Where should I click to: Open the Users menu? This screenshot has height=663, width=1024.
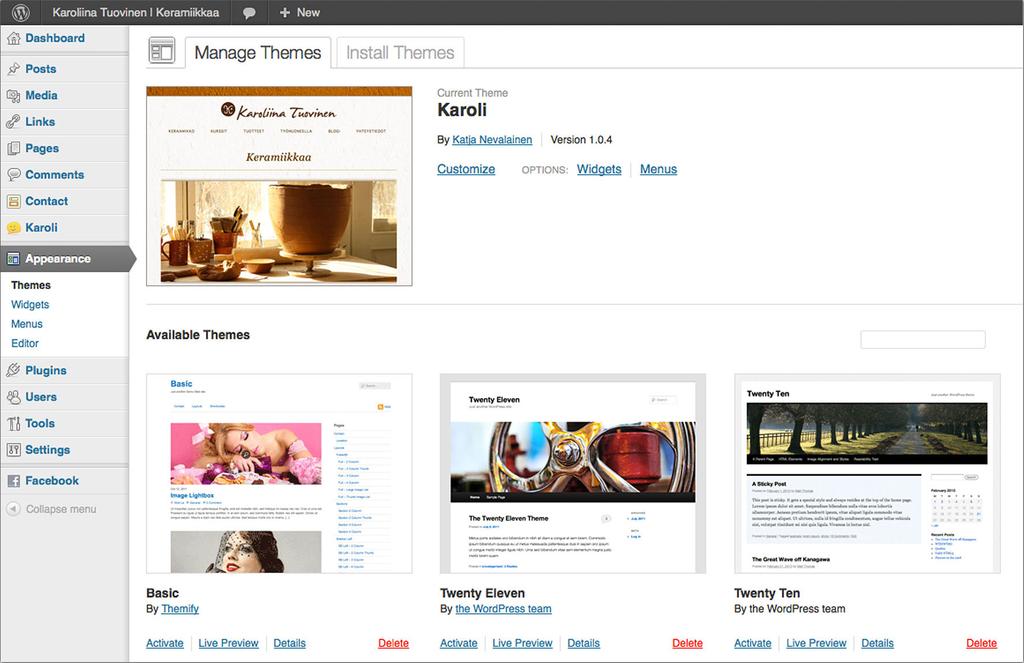pos(41,397)
